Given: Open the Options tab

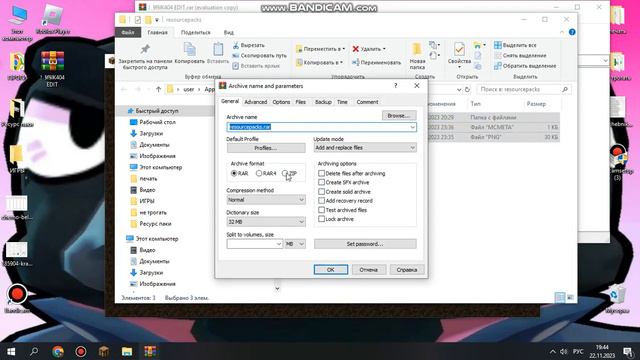Looking at the screenshot, I should tap(281, 102).
